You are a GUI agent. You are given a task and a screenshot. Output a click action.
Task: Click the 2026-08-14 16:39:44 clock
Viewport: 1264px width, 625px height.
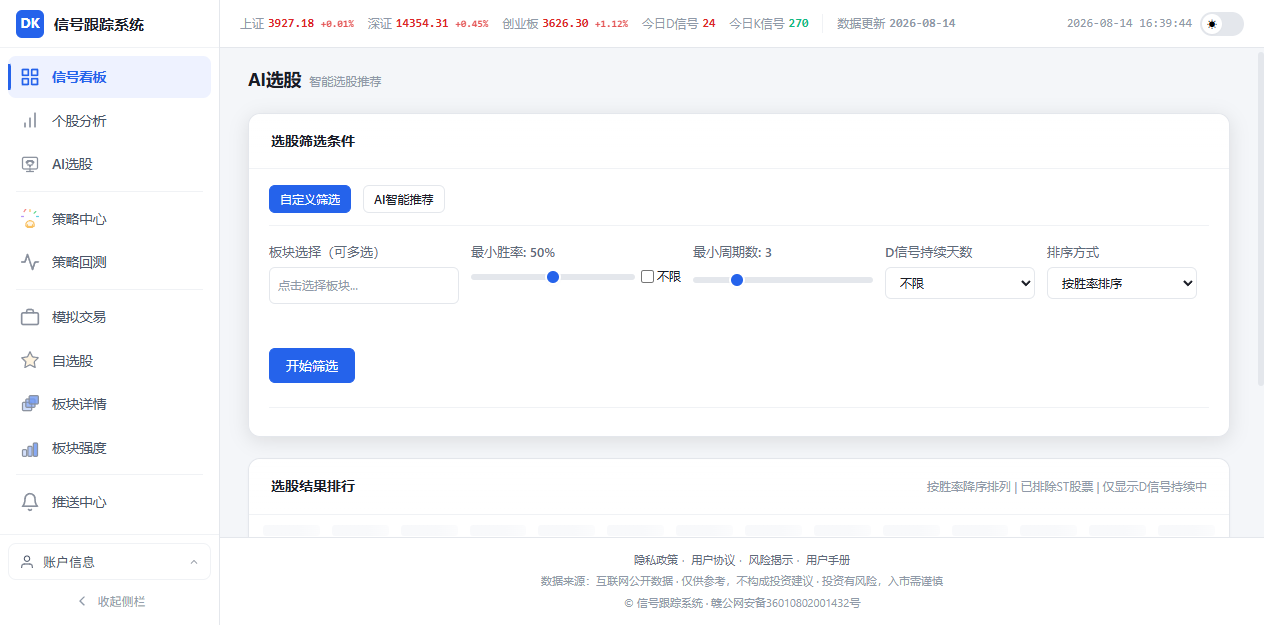click(1129, 23)
